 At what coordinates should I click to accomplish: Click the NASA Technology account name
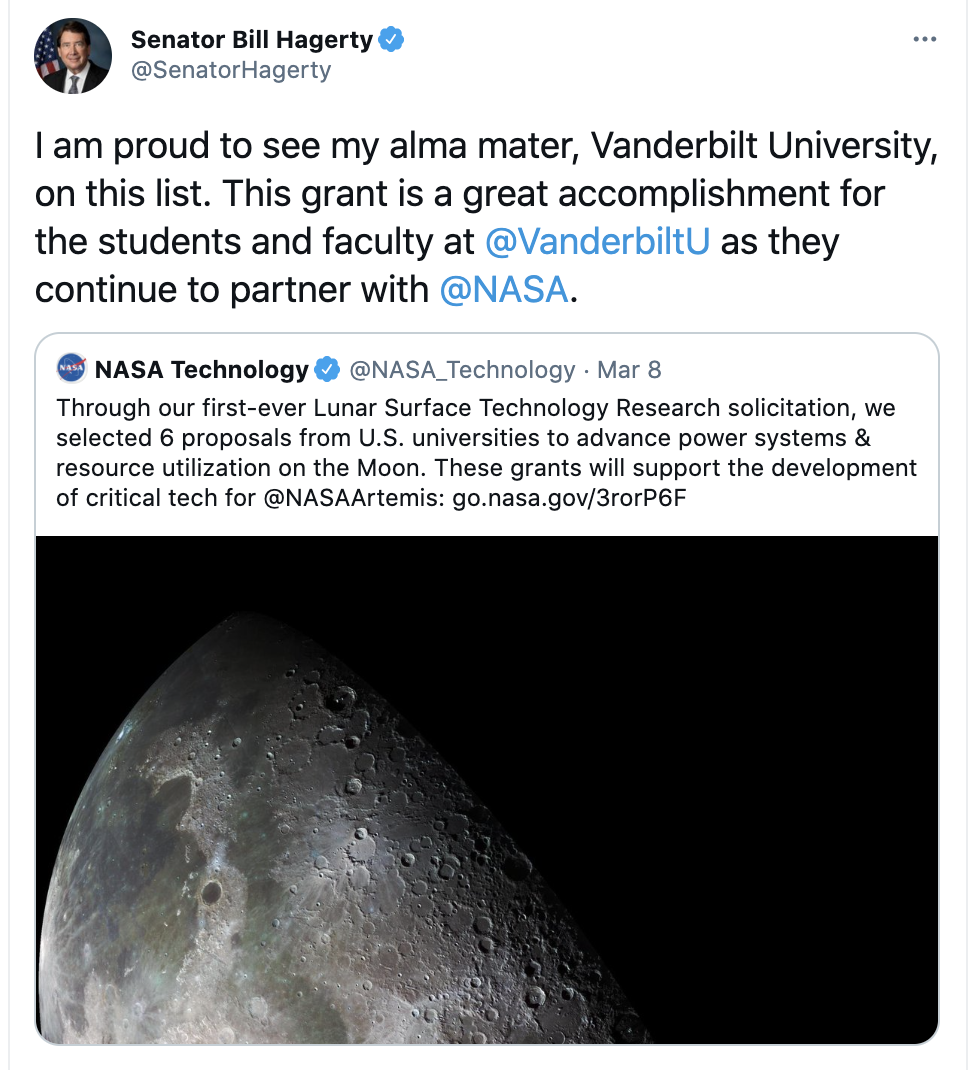point(201,370)
